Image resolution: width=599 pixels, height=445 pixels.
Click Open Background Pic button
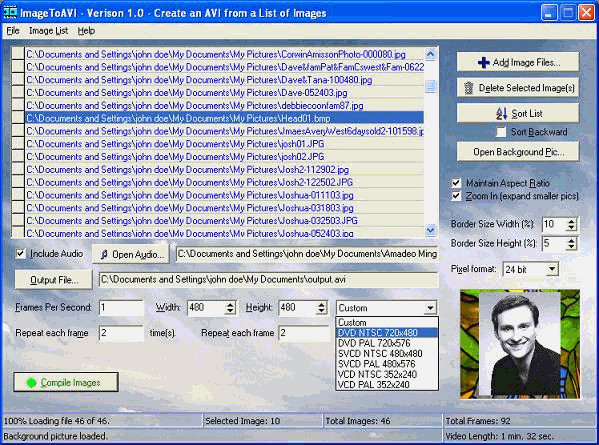click(518, 152)
